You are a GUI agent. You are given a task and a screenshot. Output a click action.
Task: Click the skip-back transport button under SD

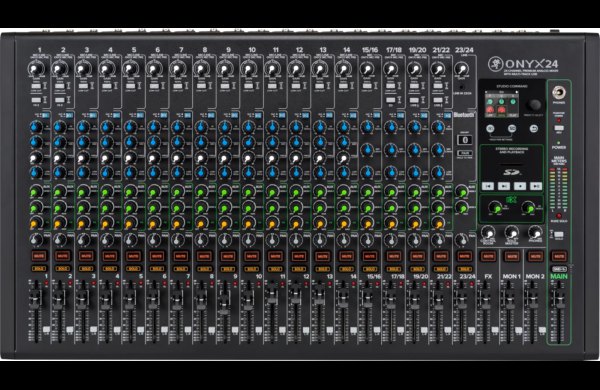(x=488, y=186)
